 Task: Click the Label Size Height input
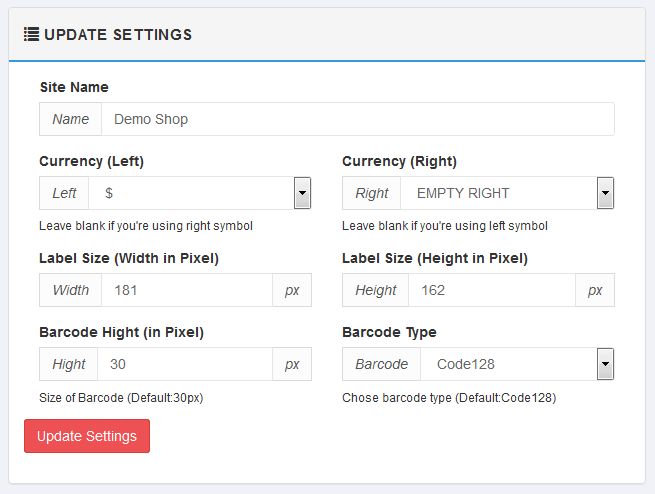pos(489,290)
